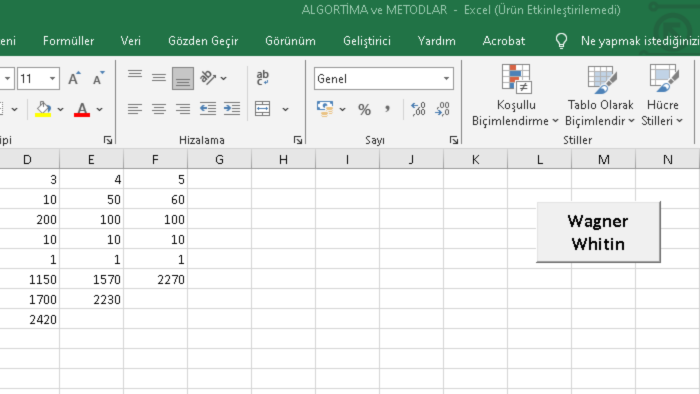Expand fill color palette arrow
The width and height of the screenshot is (700, 394).
(60, 109)
